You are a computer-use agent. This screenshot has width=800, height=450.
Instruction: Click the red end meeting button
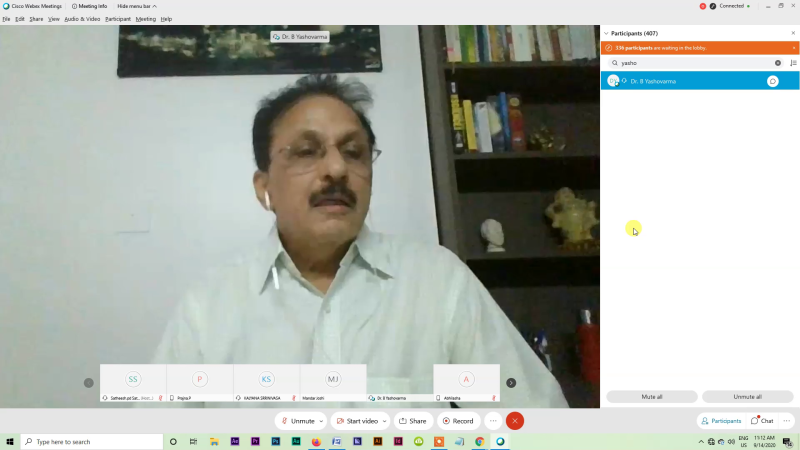click(x=515, y=421)
